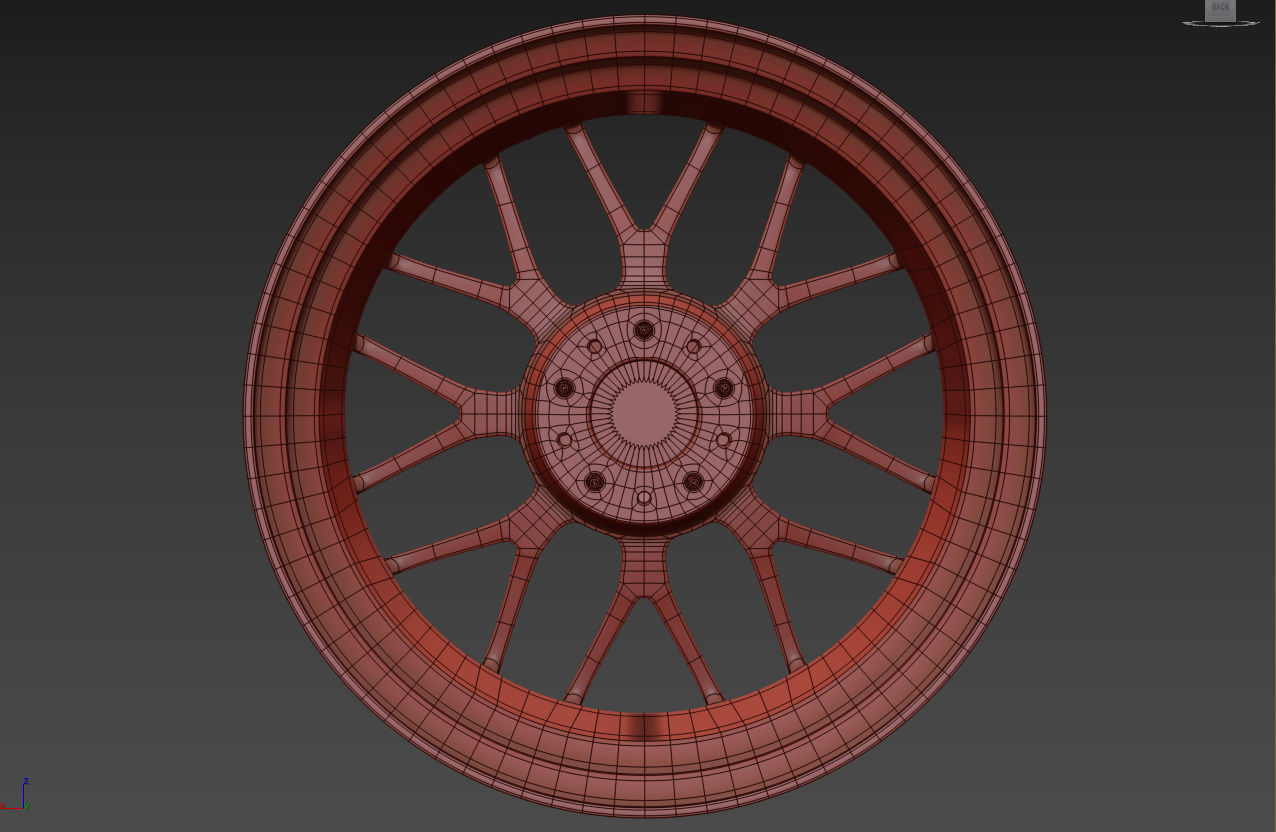Click the ViewCube compass ring
Screen dimensions: 1276x832
click(1220, 22)
